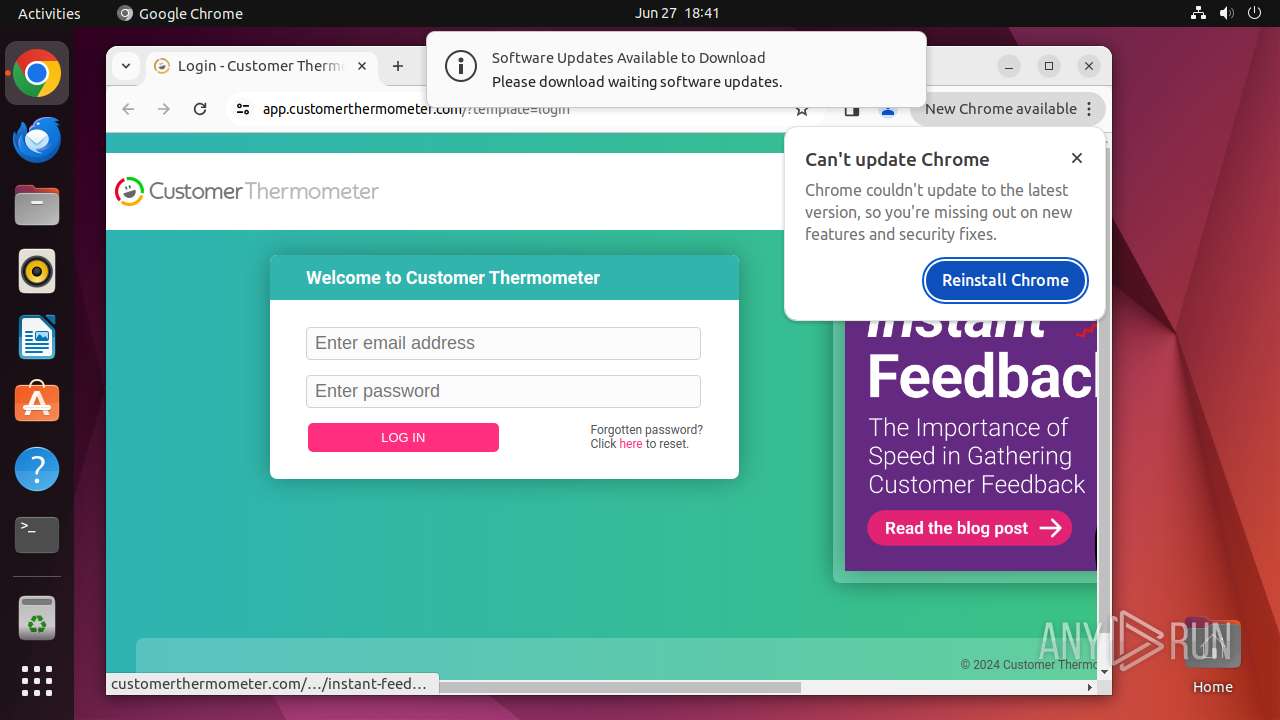This screenshot has width=1280, height=720.
Task: Click the address bar URL
Action: (416, 109)
